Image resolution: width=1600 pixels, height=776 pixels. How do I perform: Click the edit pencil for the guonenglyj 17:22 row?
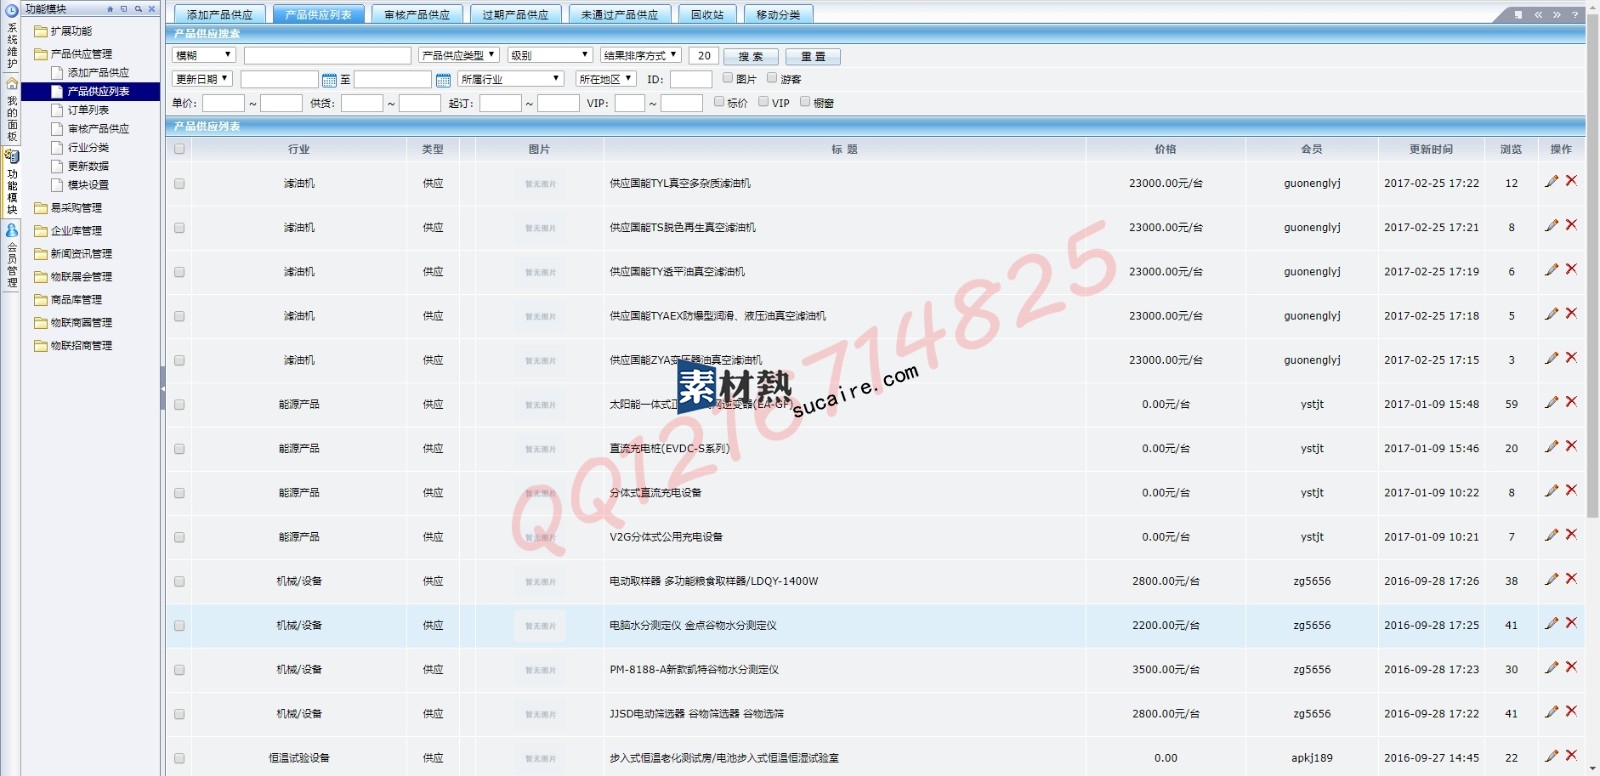coord(1551,181)
